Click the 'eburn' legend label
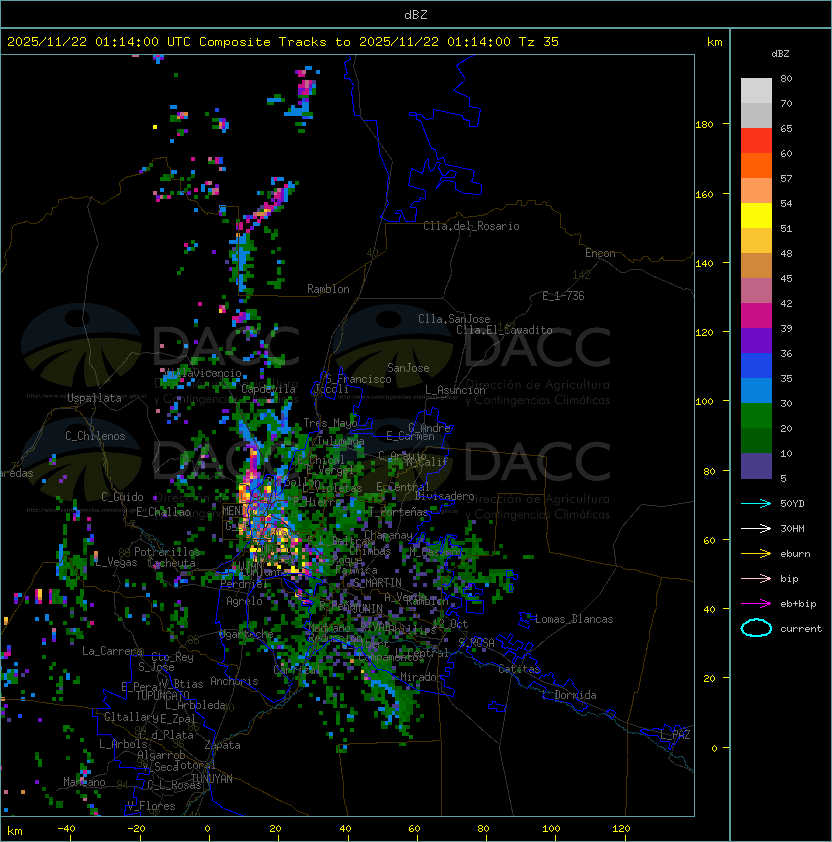This screenshot has width=832, height=842. 795,554
